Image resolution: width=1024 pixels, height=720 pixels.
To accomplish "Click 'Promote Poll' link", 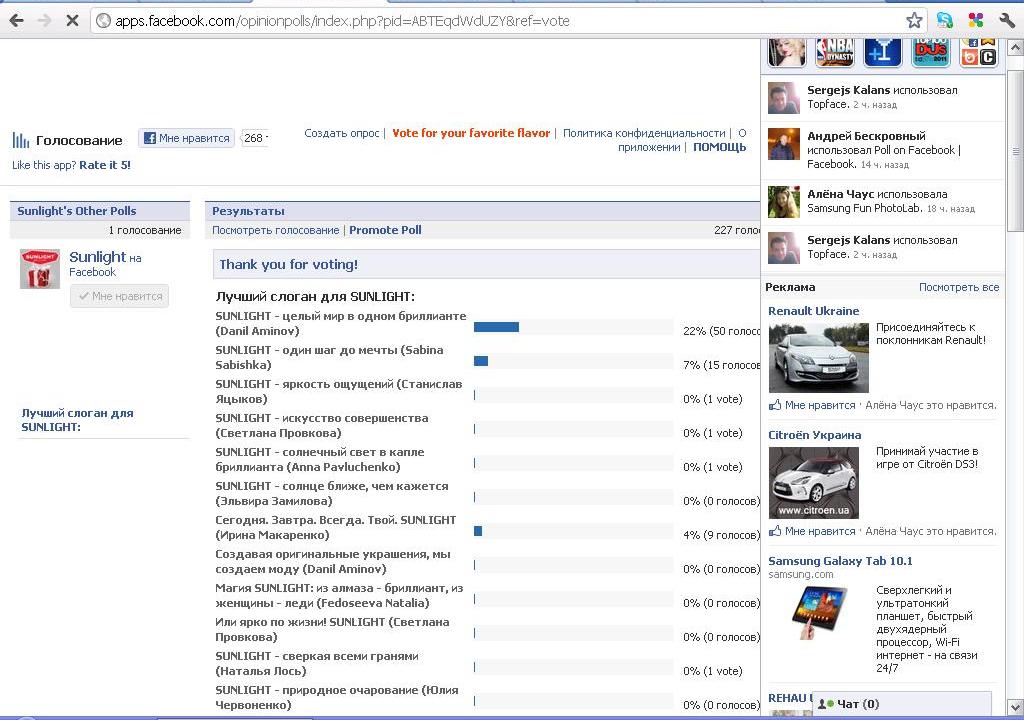I will [385, 230].
